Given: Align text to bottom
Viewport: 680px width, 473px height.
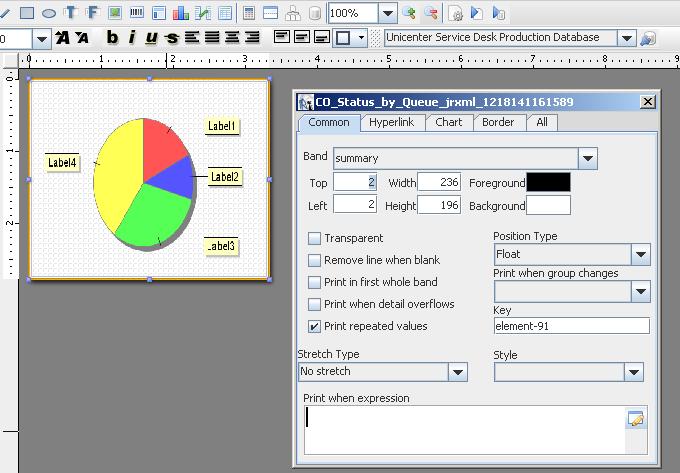Looking at the screenshot, I should 321,37.
